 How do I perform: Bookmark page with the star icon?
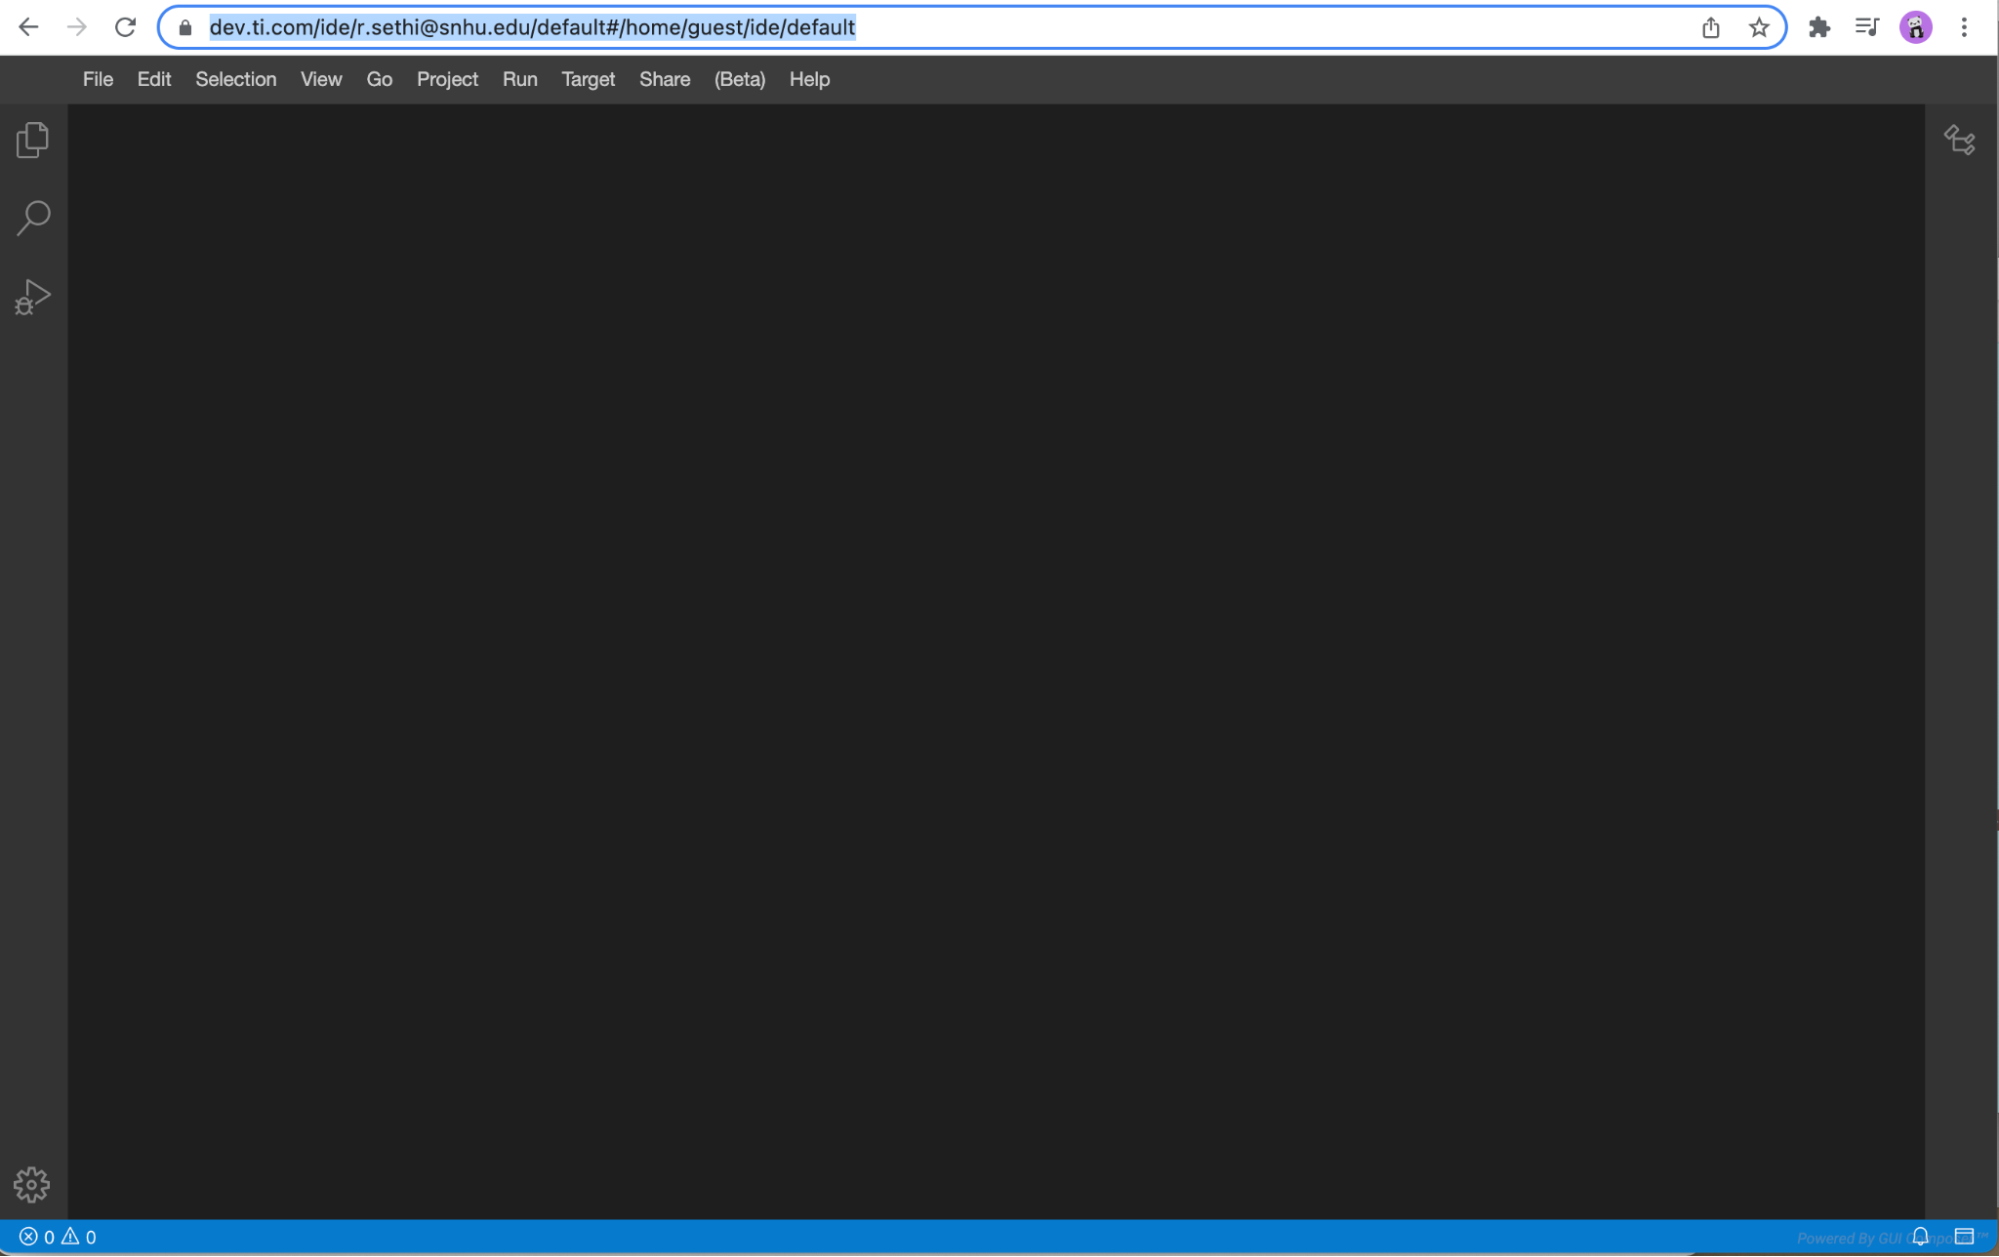1759,28
